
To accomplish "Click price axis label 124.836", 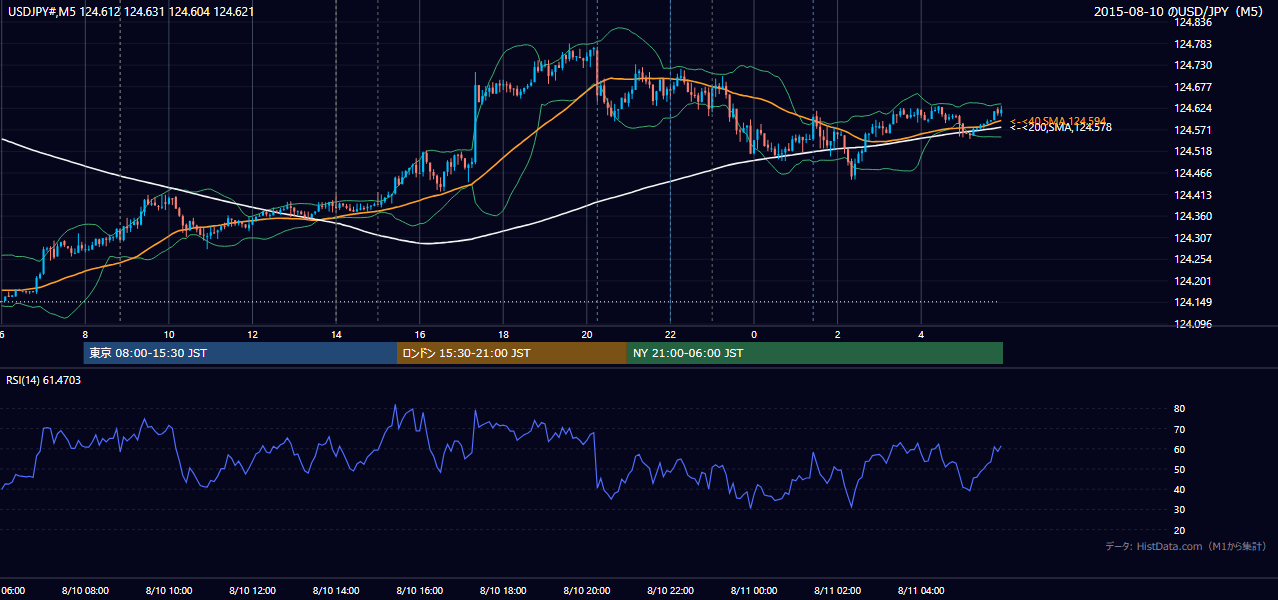I will [1195, 23].
